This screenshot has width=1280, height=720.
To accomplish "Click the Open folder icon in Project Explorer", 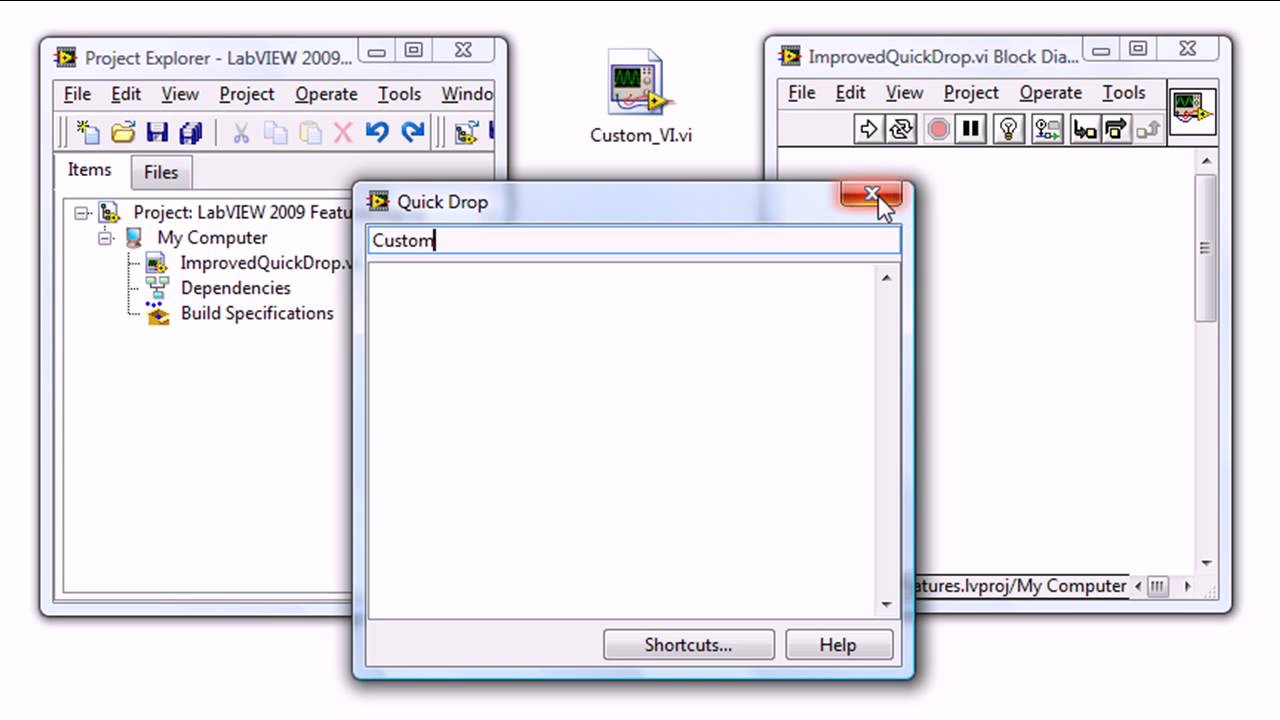I will pos(123,132).
